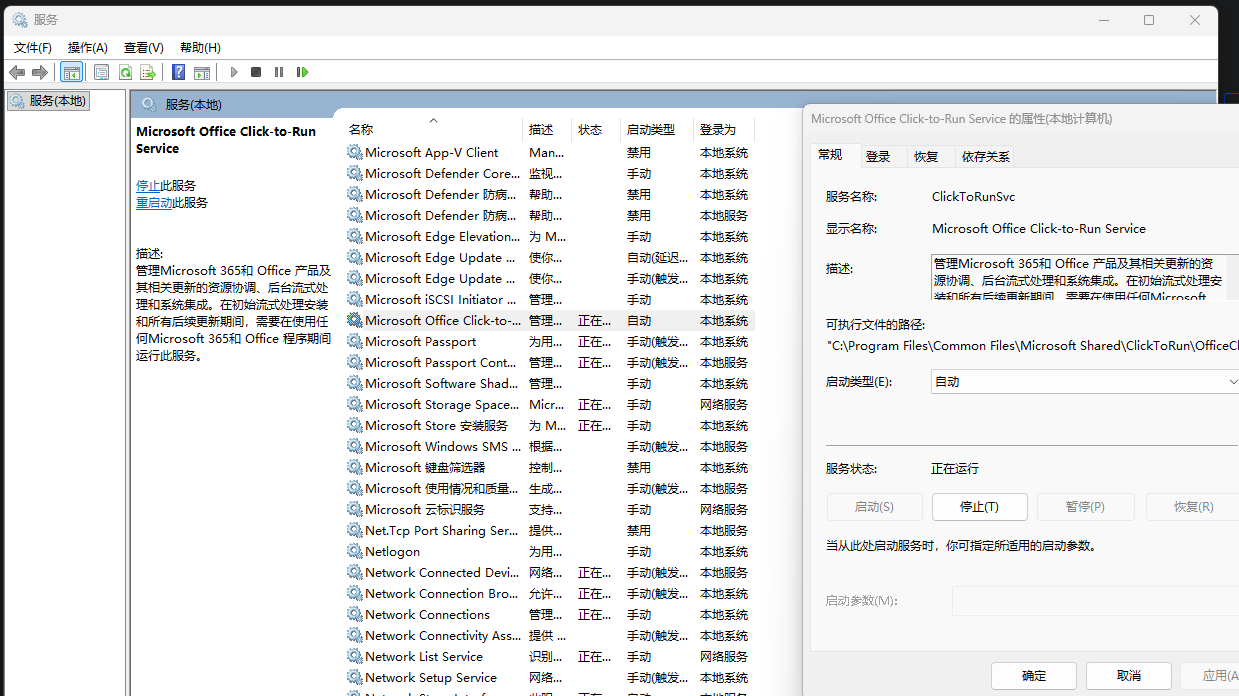Click the 取消 button

[x=1129, y=676]
